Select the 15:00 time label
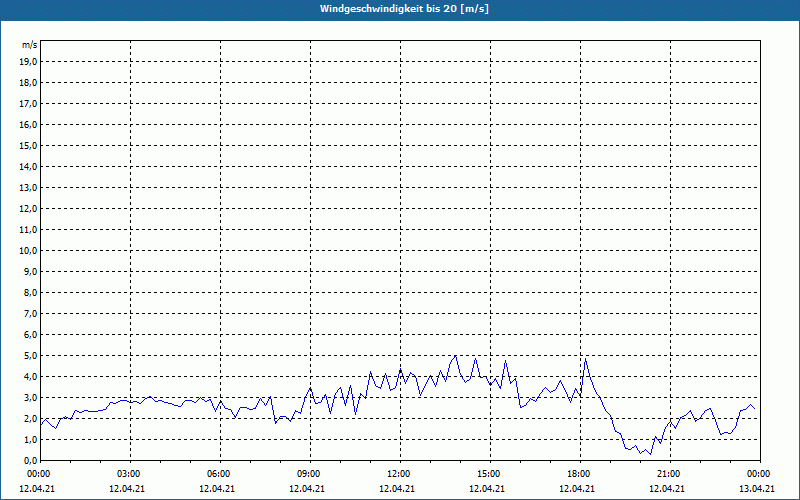Screen dimensions: 800x500 coord(490,474)
